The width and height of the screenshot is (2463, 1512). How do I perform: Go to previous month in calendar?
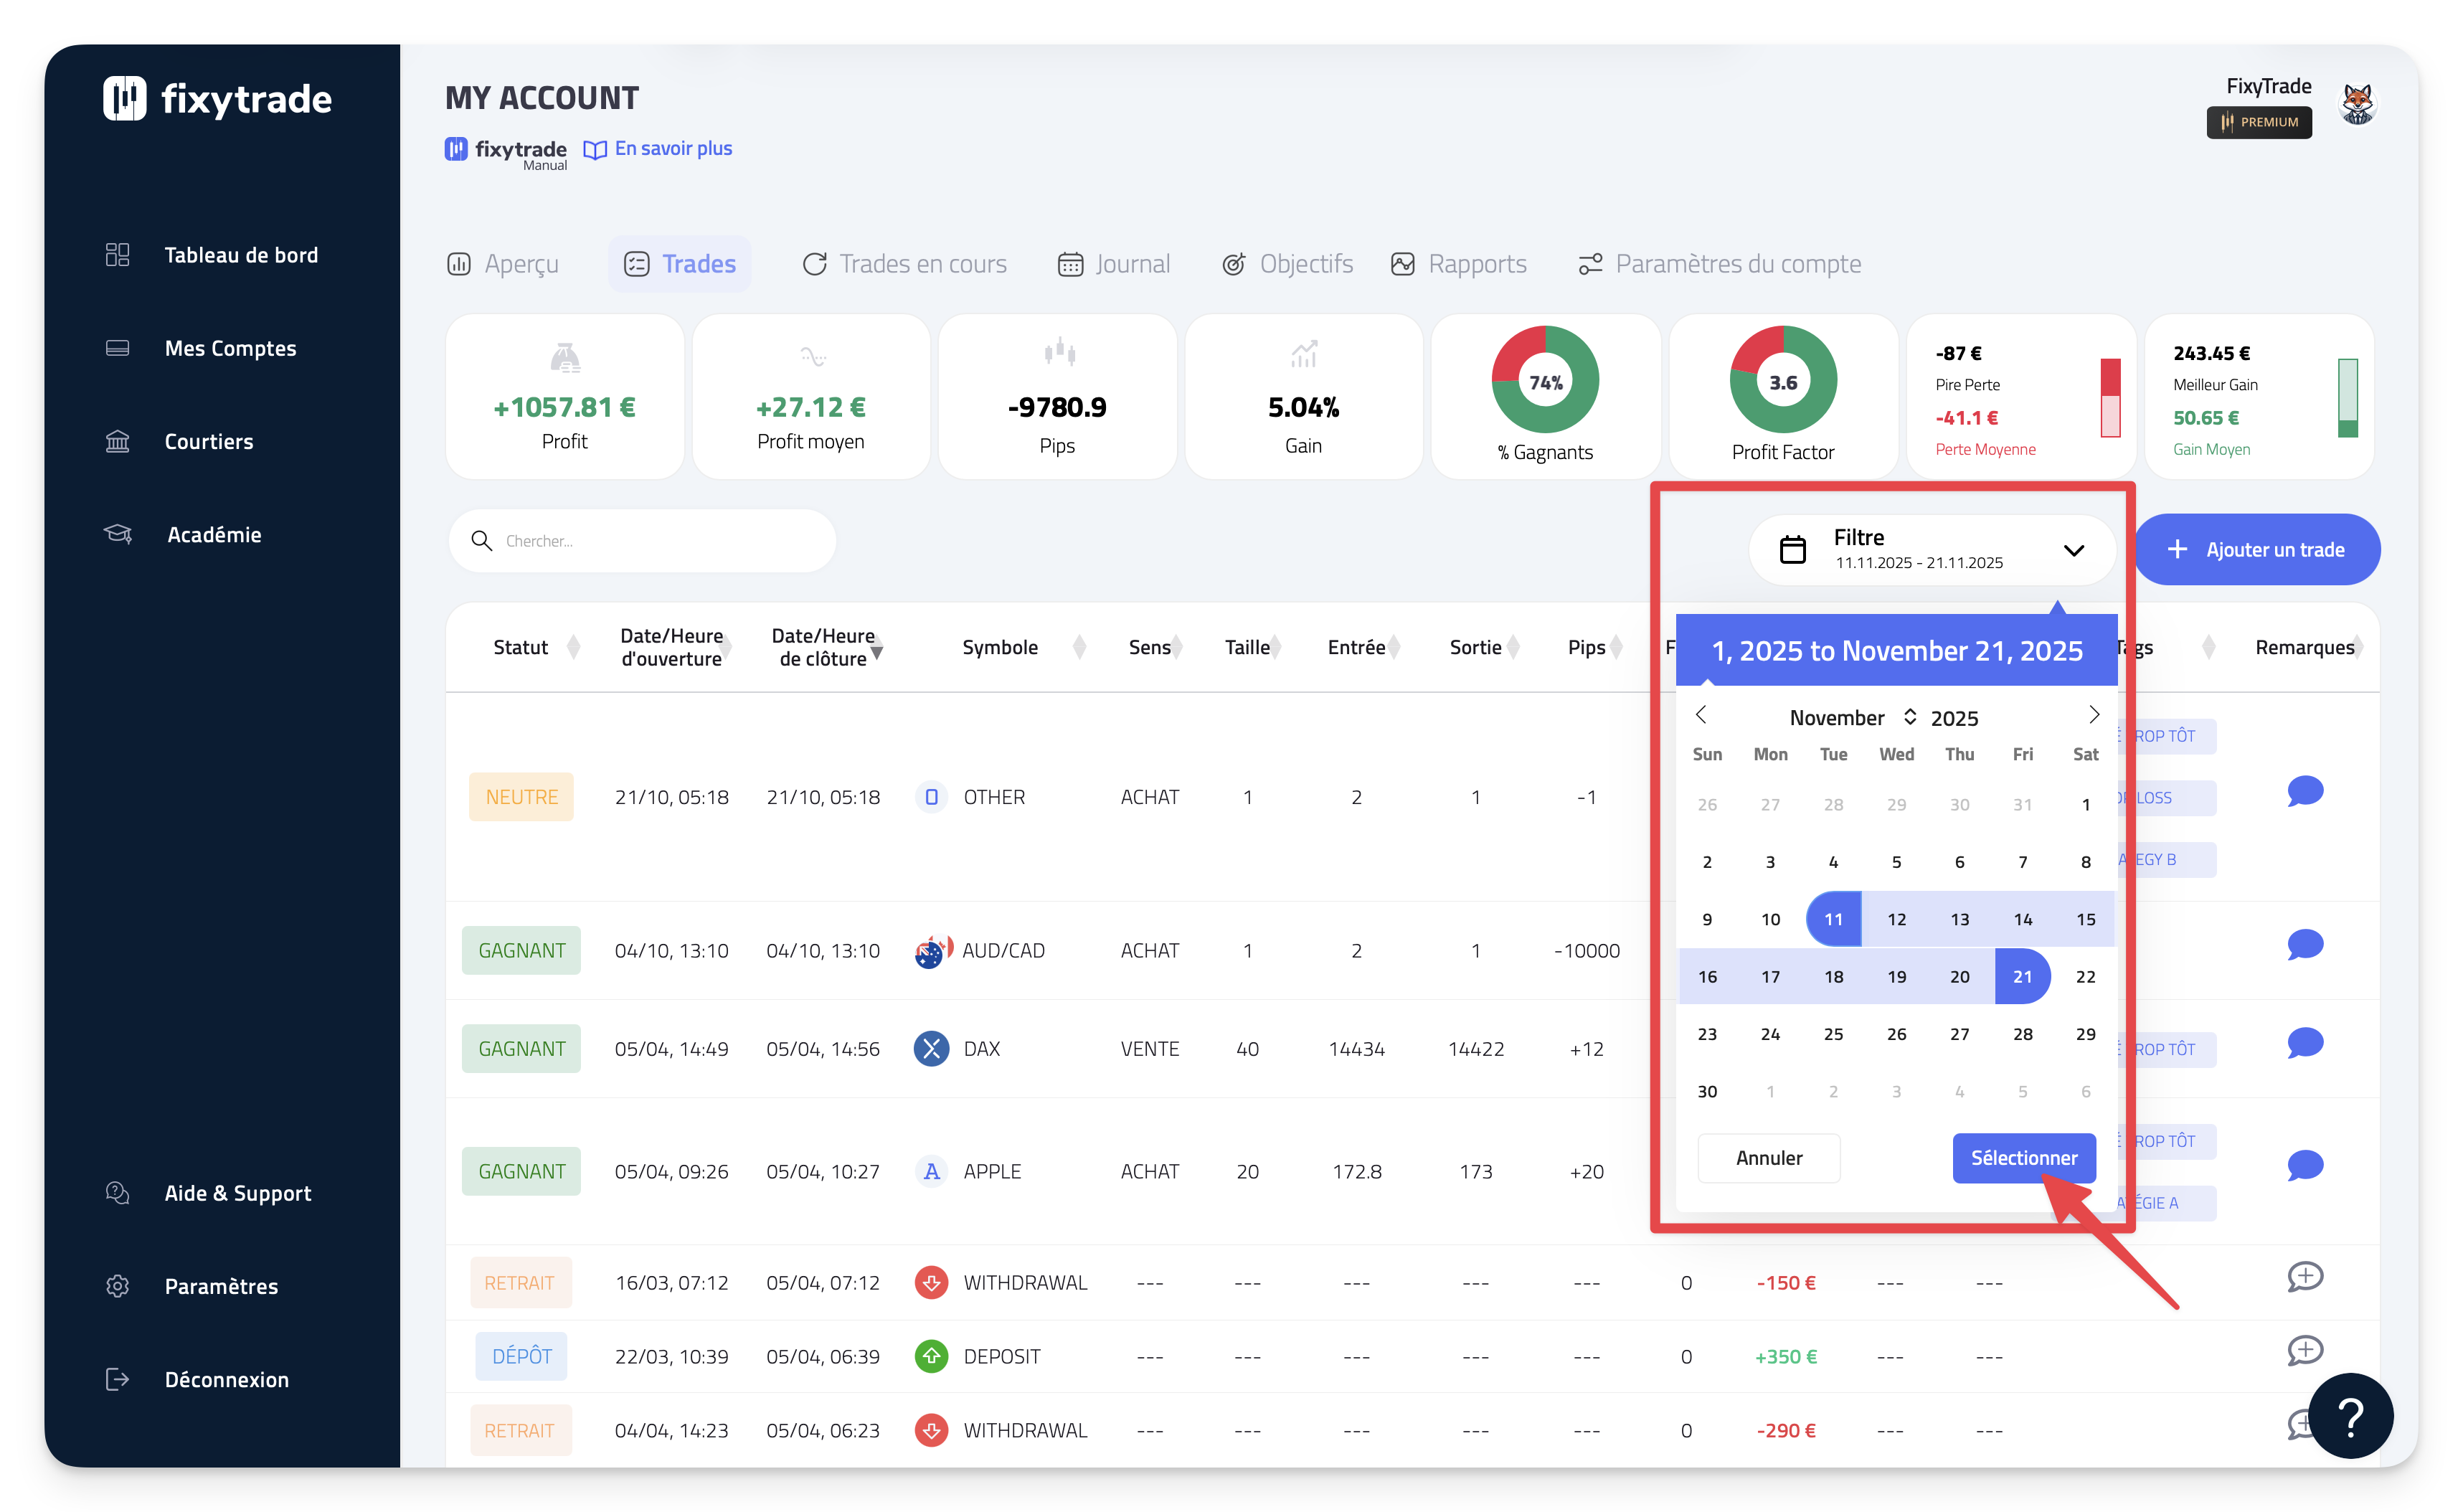[1701, 715]
